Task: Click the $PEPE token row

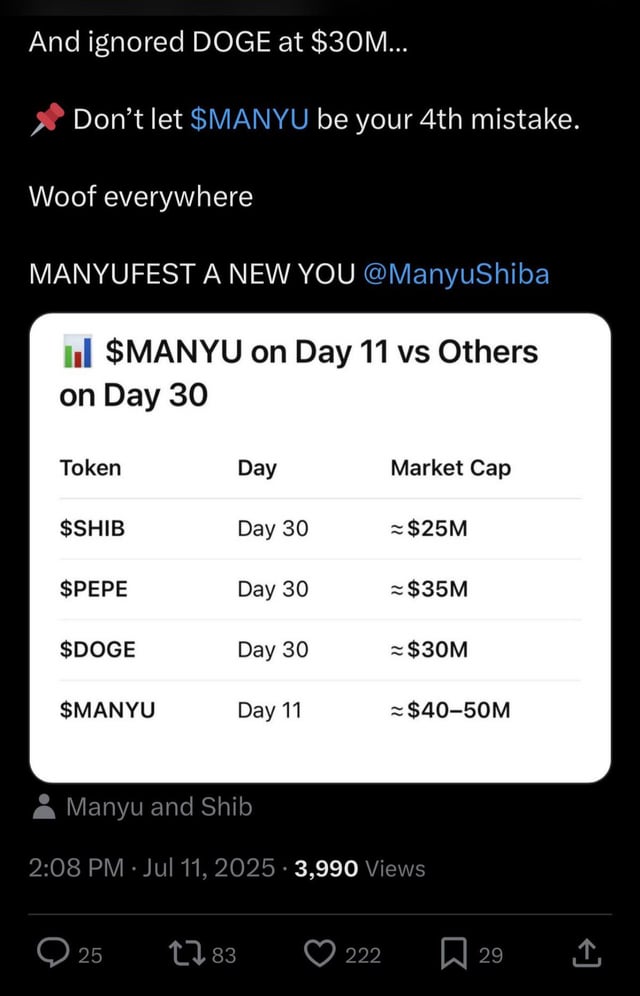Action: (x=320, y=589)
